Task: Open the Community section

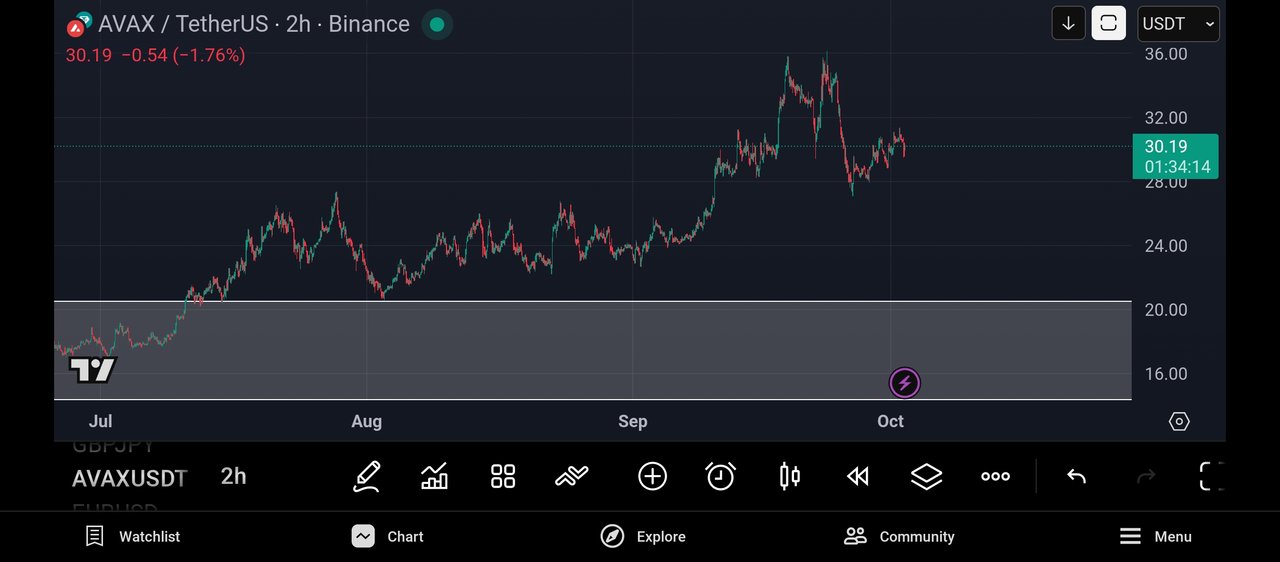Action: pyautogui.click(x=899, y=537)
